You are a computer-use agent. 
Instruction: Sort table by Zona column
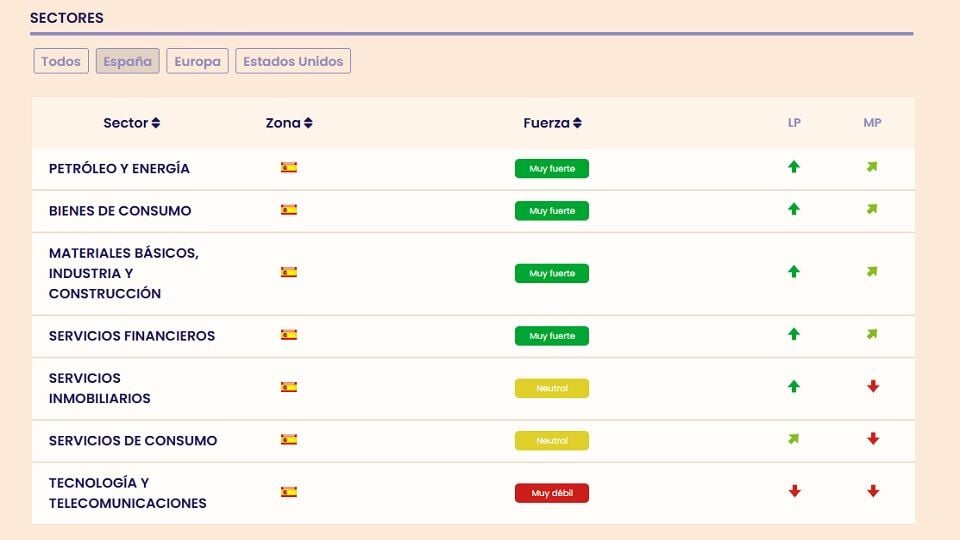click(x=289, y=123)
